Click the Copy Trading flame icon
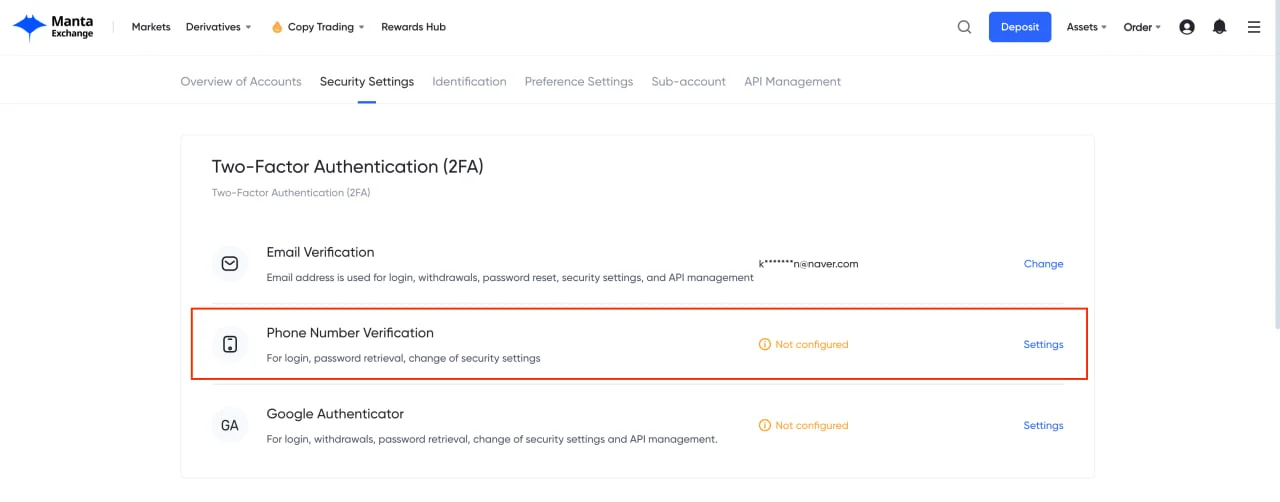Viewport: 1280px width, 502px height. click(277, 27)
